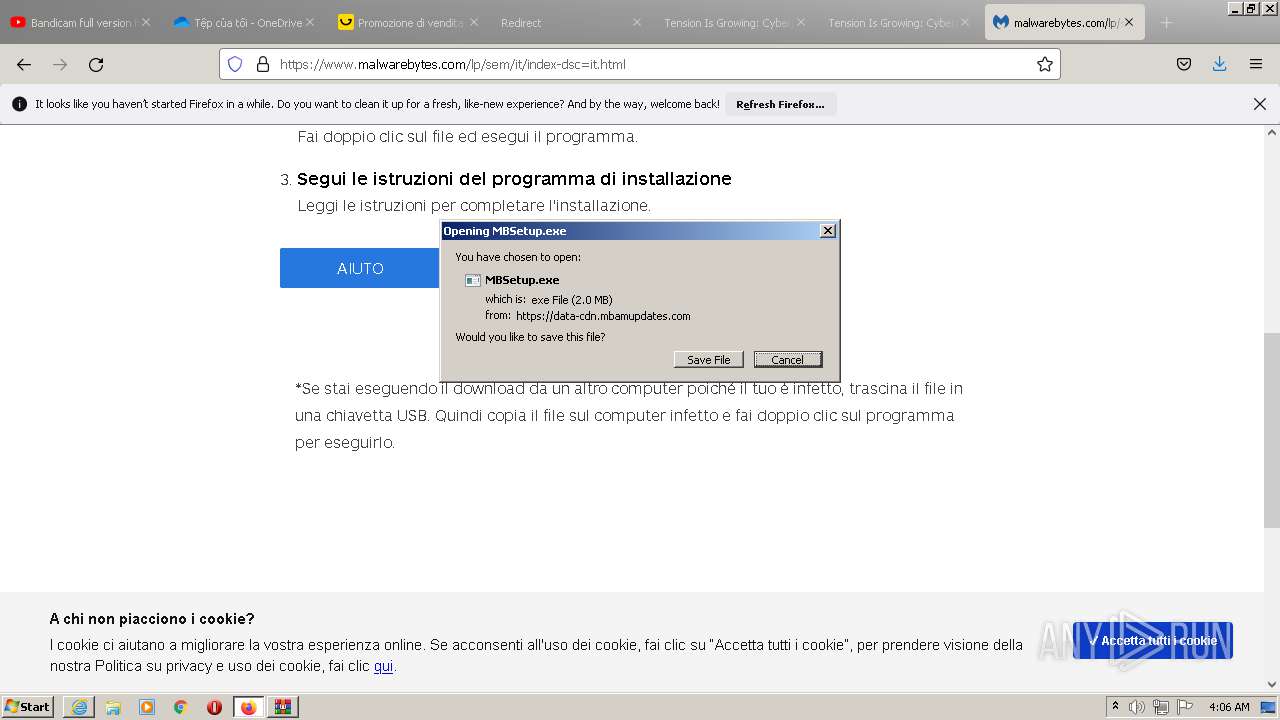Click Save File in the dialog
The height and width of the screenshot is (720, 1280).
point(708,360)
